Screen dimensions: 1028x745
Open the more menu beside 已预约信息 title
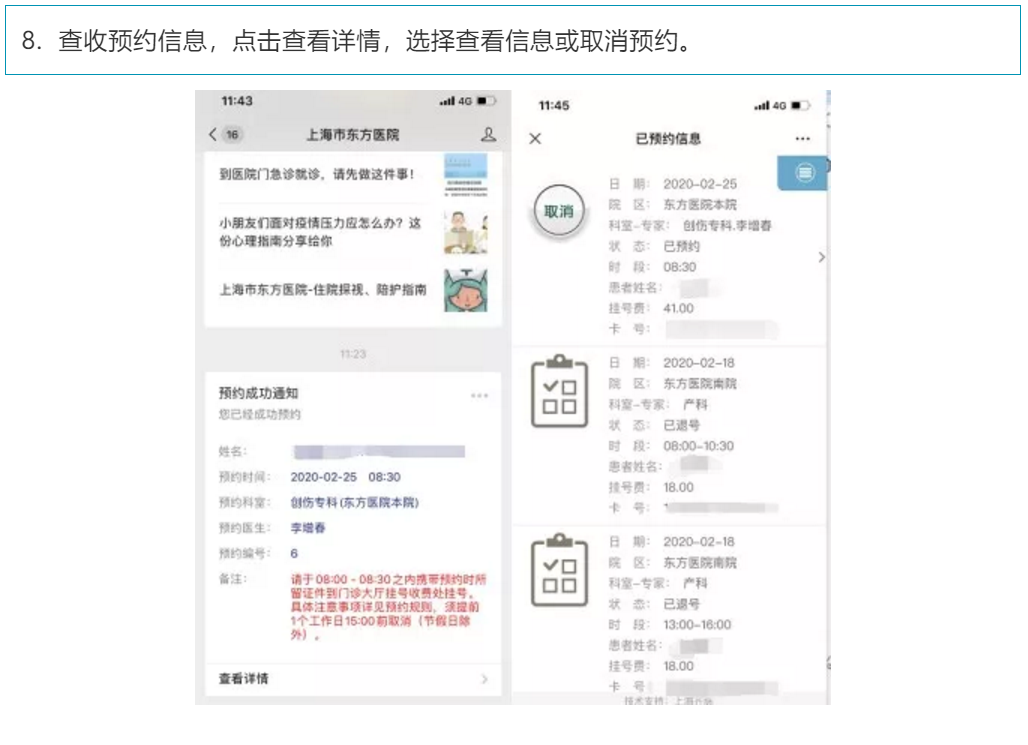point(802,138)
